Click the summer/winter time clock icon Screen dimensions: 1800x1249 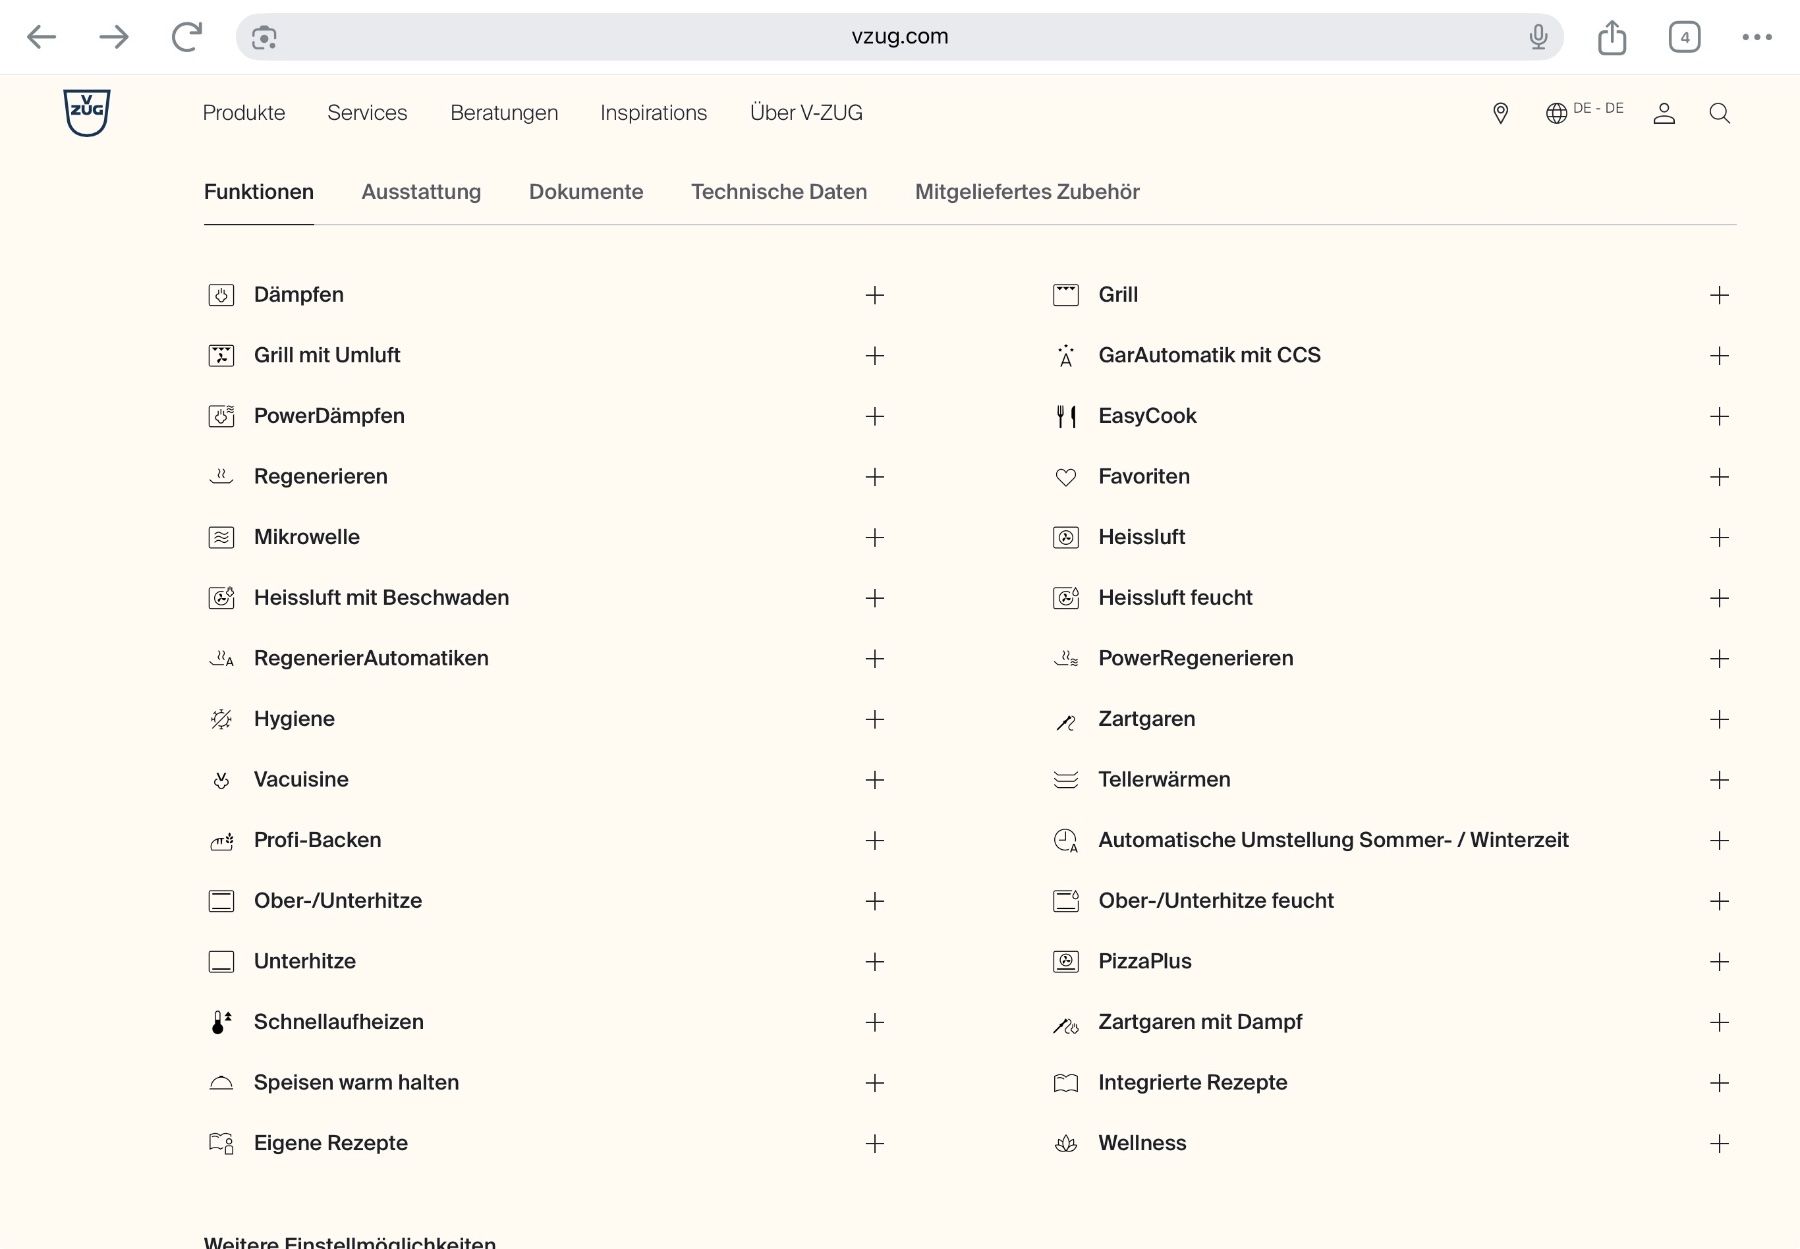pos(1066,840)
